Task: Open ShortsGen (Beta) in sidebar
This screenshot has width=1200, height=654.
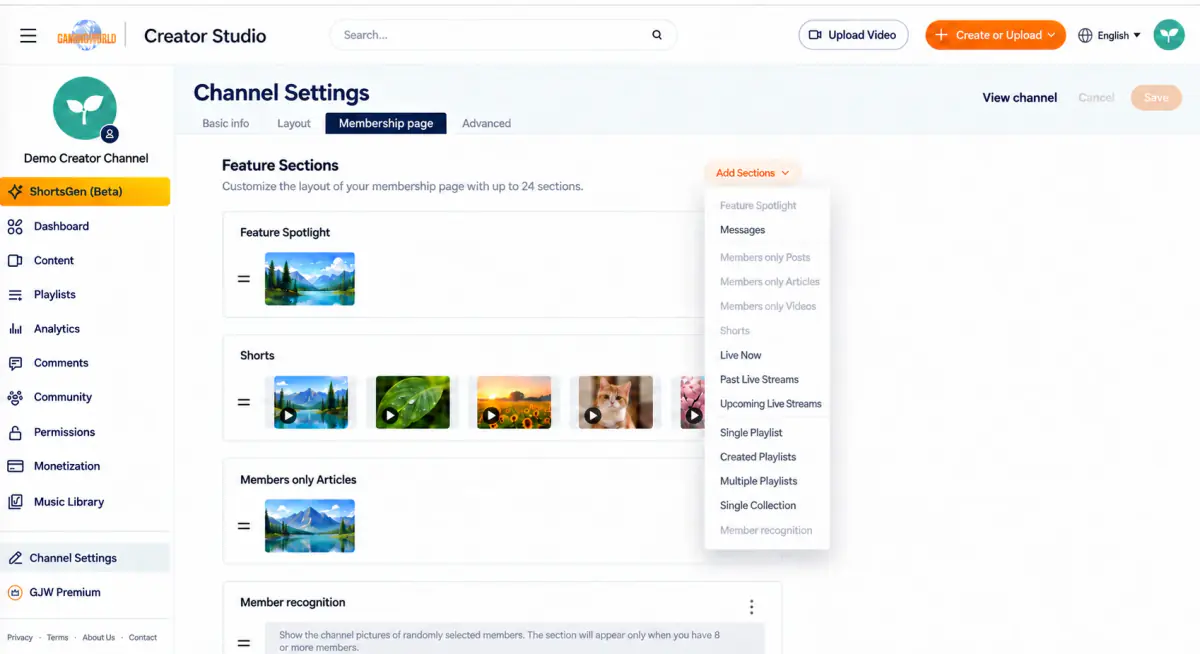Action: [85, 191]
